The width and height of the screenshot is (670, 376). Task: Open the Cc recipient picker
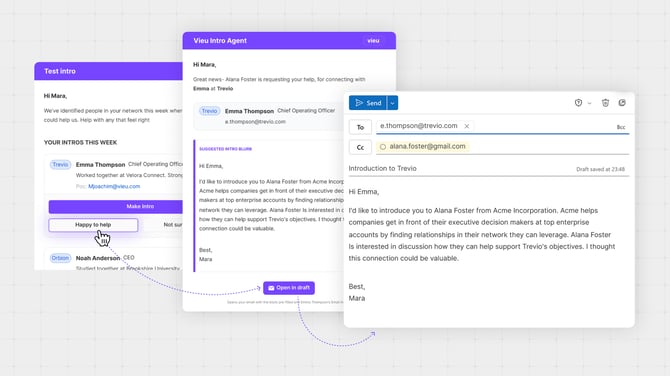click(x=360, y=147)
